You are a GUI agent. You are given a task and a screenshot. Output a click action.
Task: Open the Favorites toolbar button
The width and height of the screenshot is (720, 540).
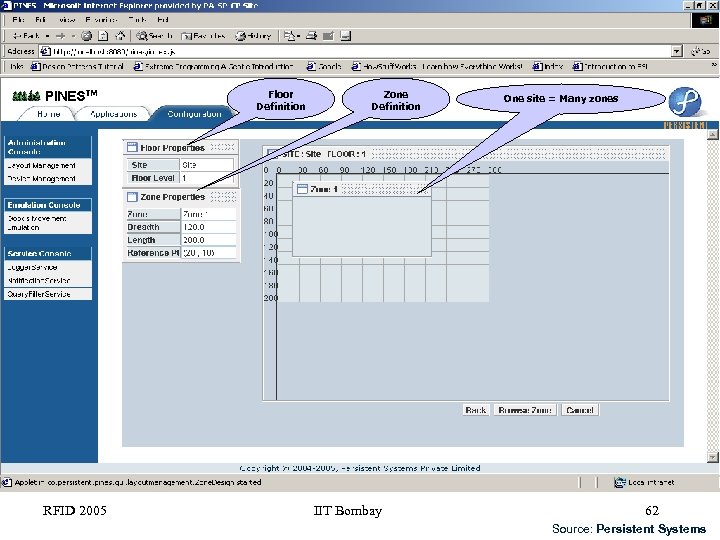[x=203, y=35]
